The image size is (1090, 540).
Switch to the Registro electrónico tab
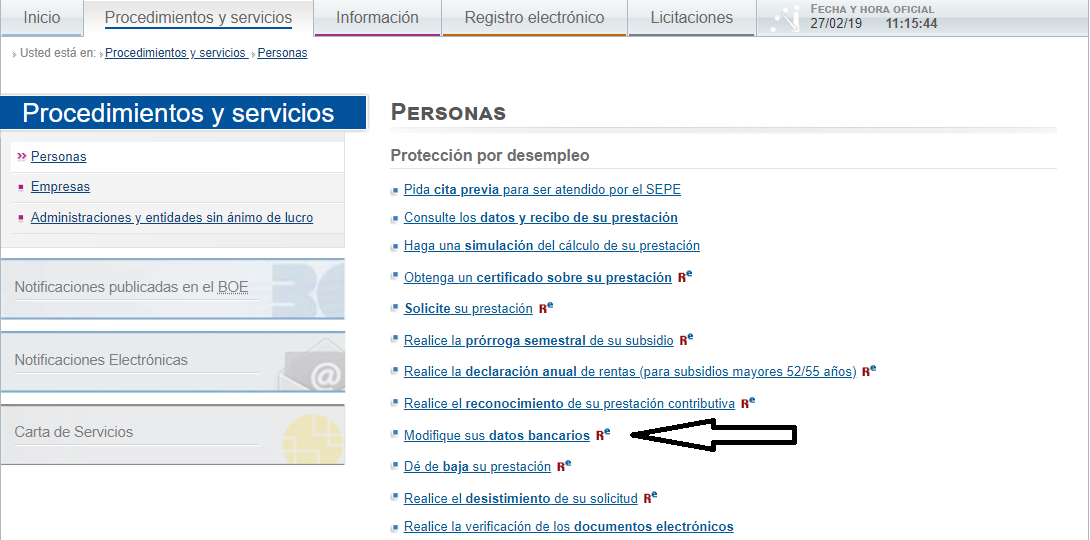pos(534,18)
